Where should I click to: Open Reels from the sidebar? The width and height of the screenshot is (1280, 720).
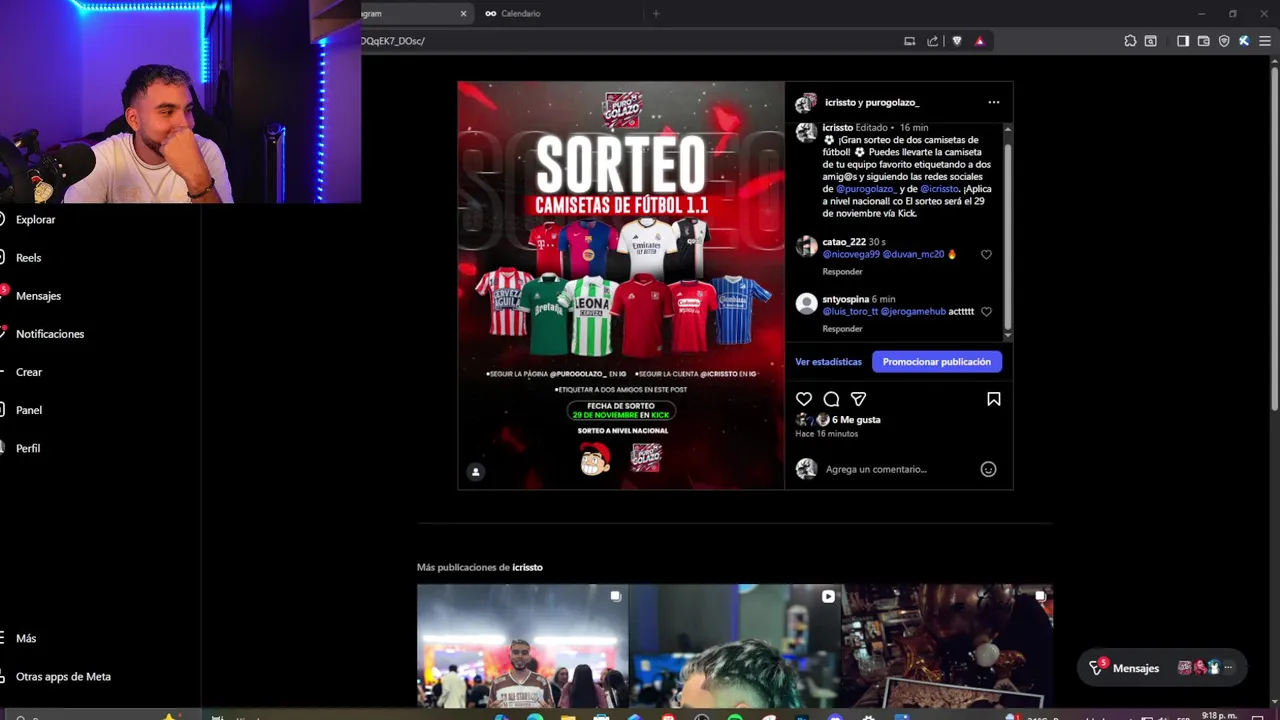28,257
